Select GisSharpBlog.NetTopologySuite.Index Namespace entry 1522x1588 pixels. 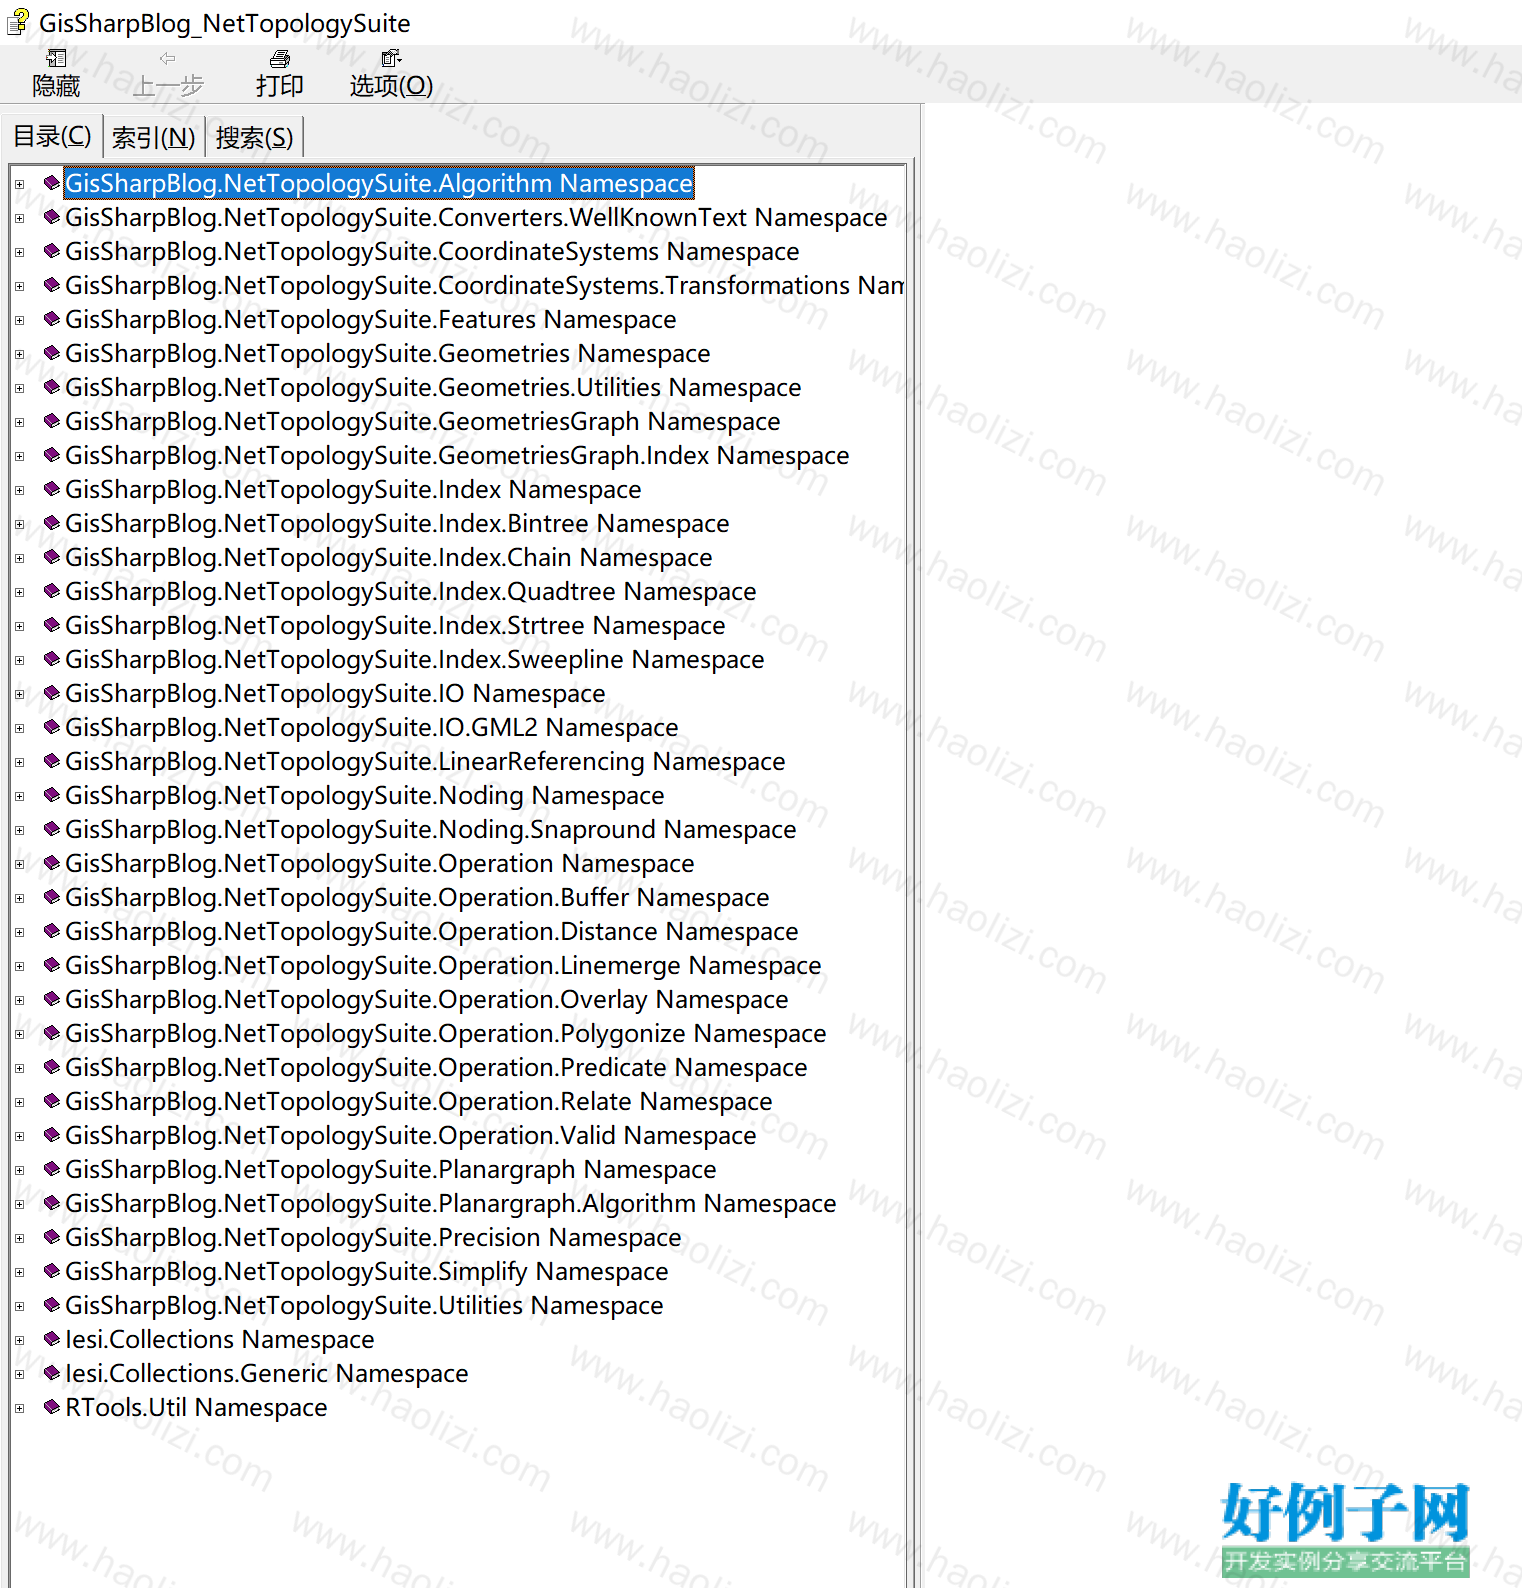pyautogui.click(x=353, y=490)
